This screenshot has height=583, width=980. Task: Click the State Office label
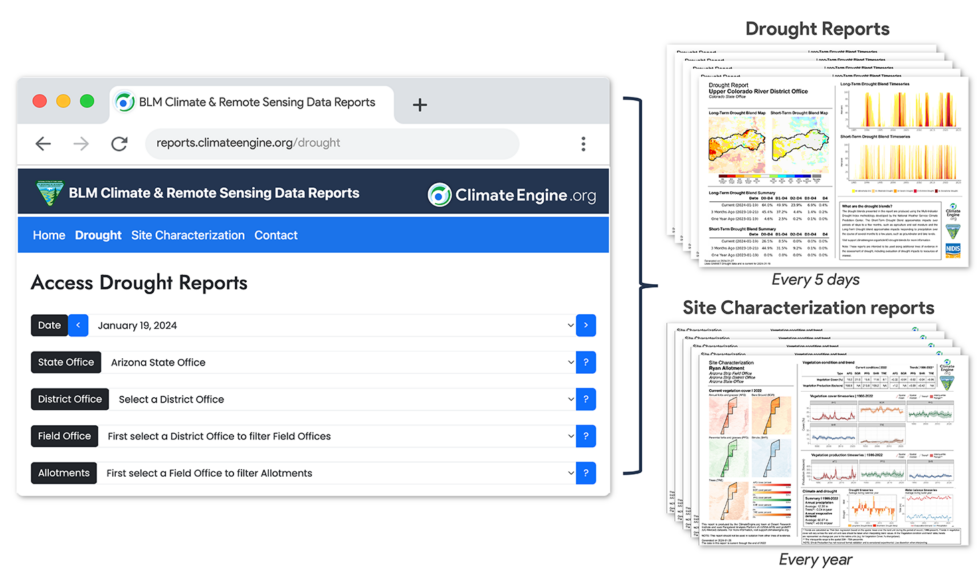click(66, 362)
